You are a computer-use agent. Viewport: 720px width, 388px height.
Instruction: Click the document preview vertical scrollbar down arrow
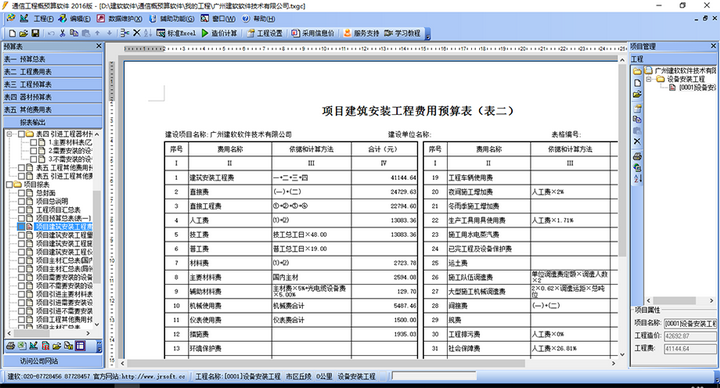coord(622,354)
